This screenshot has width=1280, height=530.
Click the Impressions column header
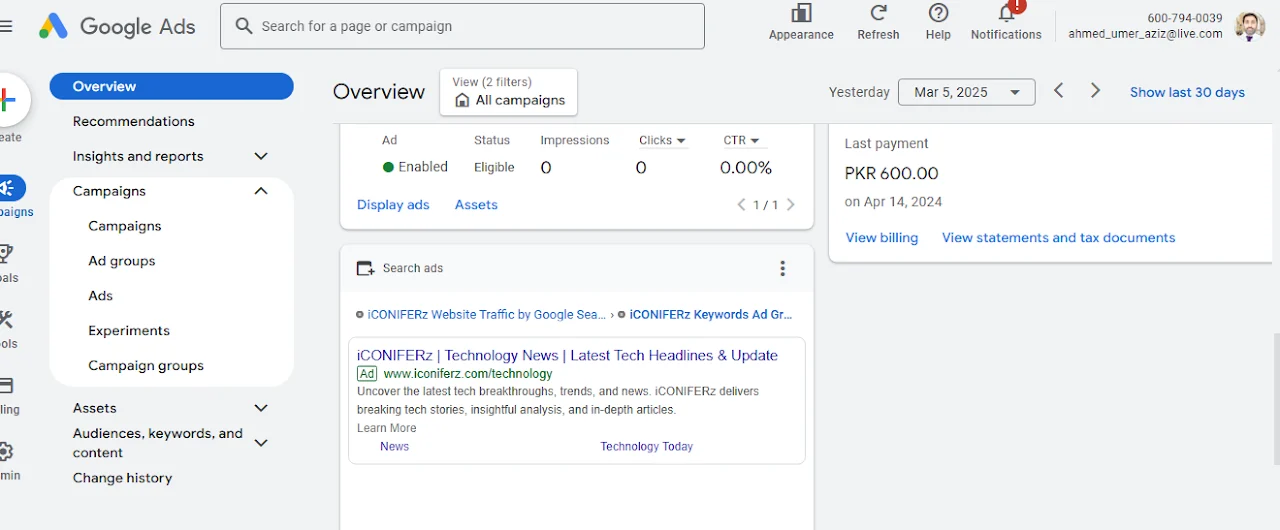574,141
